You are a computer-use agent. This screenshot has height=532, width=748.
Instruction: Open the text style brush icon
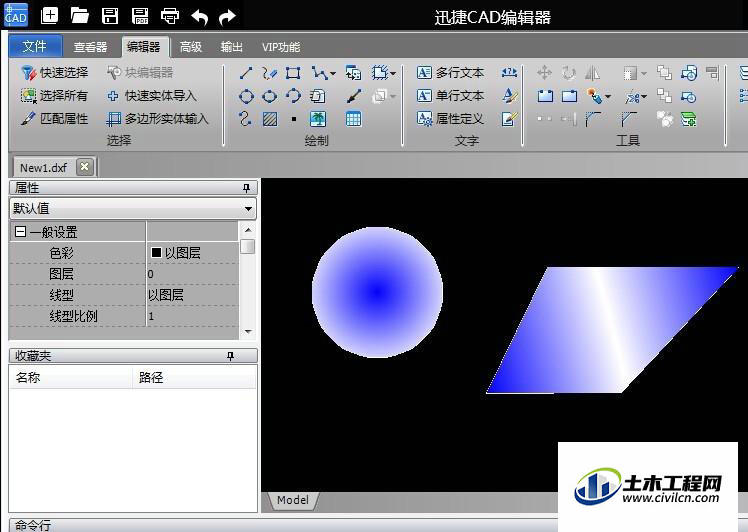click(509, 95)
